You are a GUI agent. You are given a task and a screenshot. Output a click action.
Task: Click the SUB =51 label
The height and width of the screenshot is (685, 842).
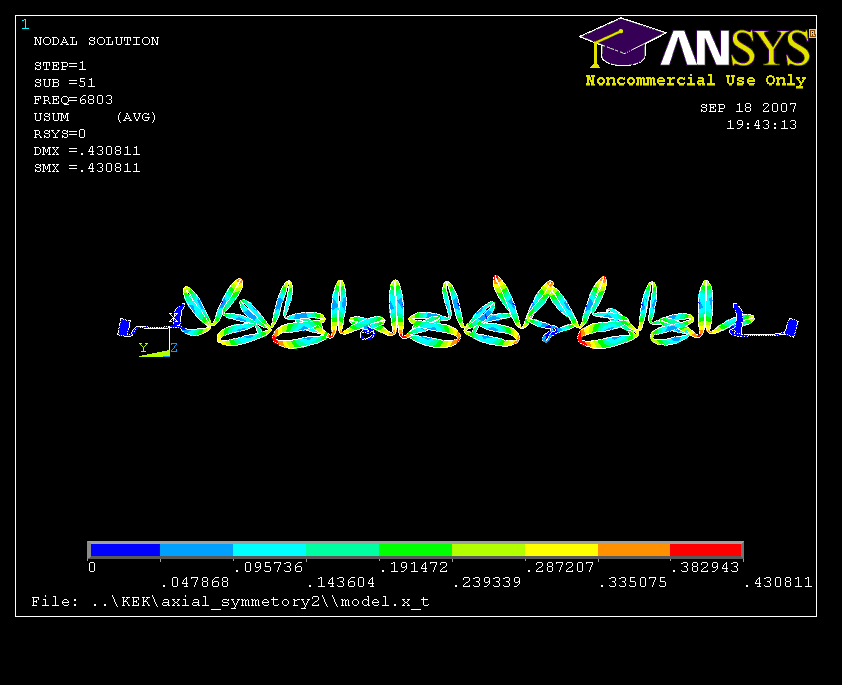pyautogui.click(x=64, y=83)
